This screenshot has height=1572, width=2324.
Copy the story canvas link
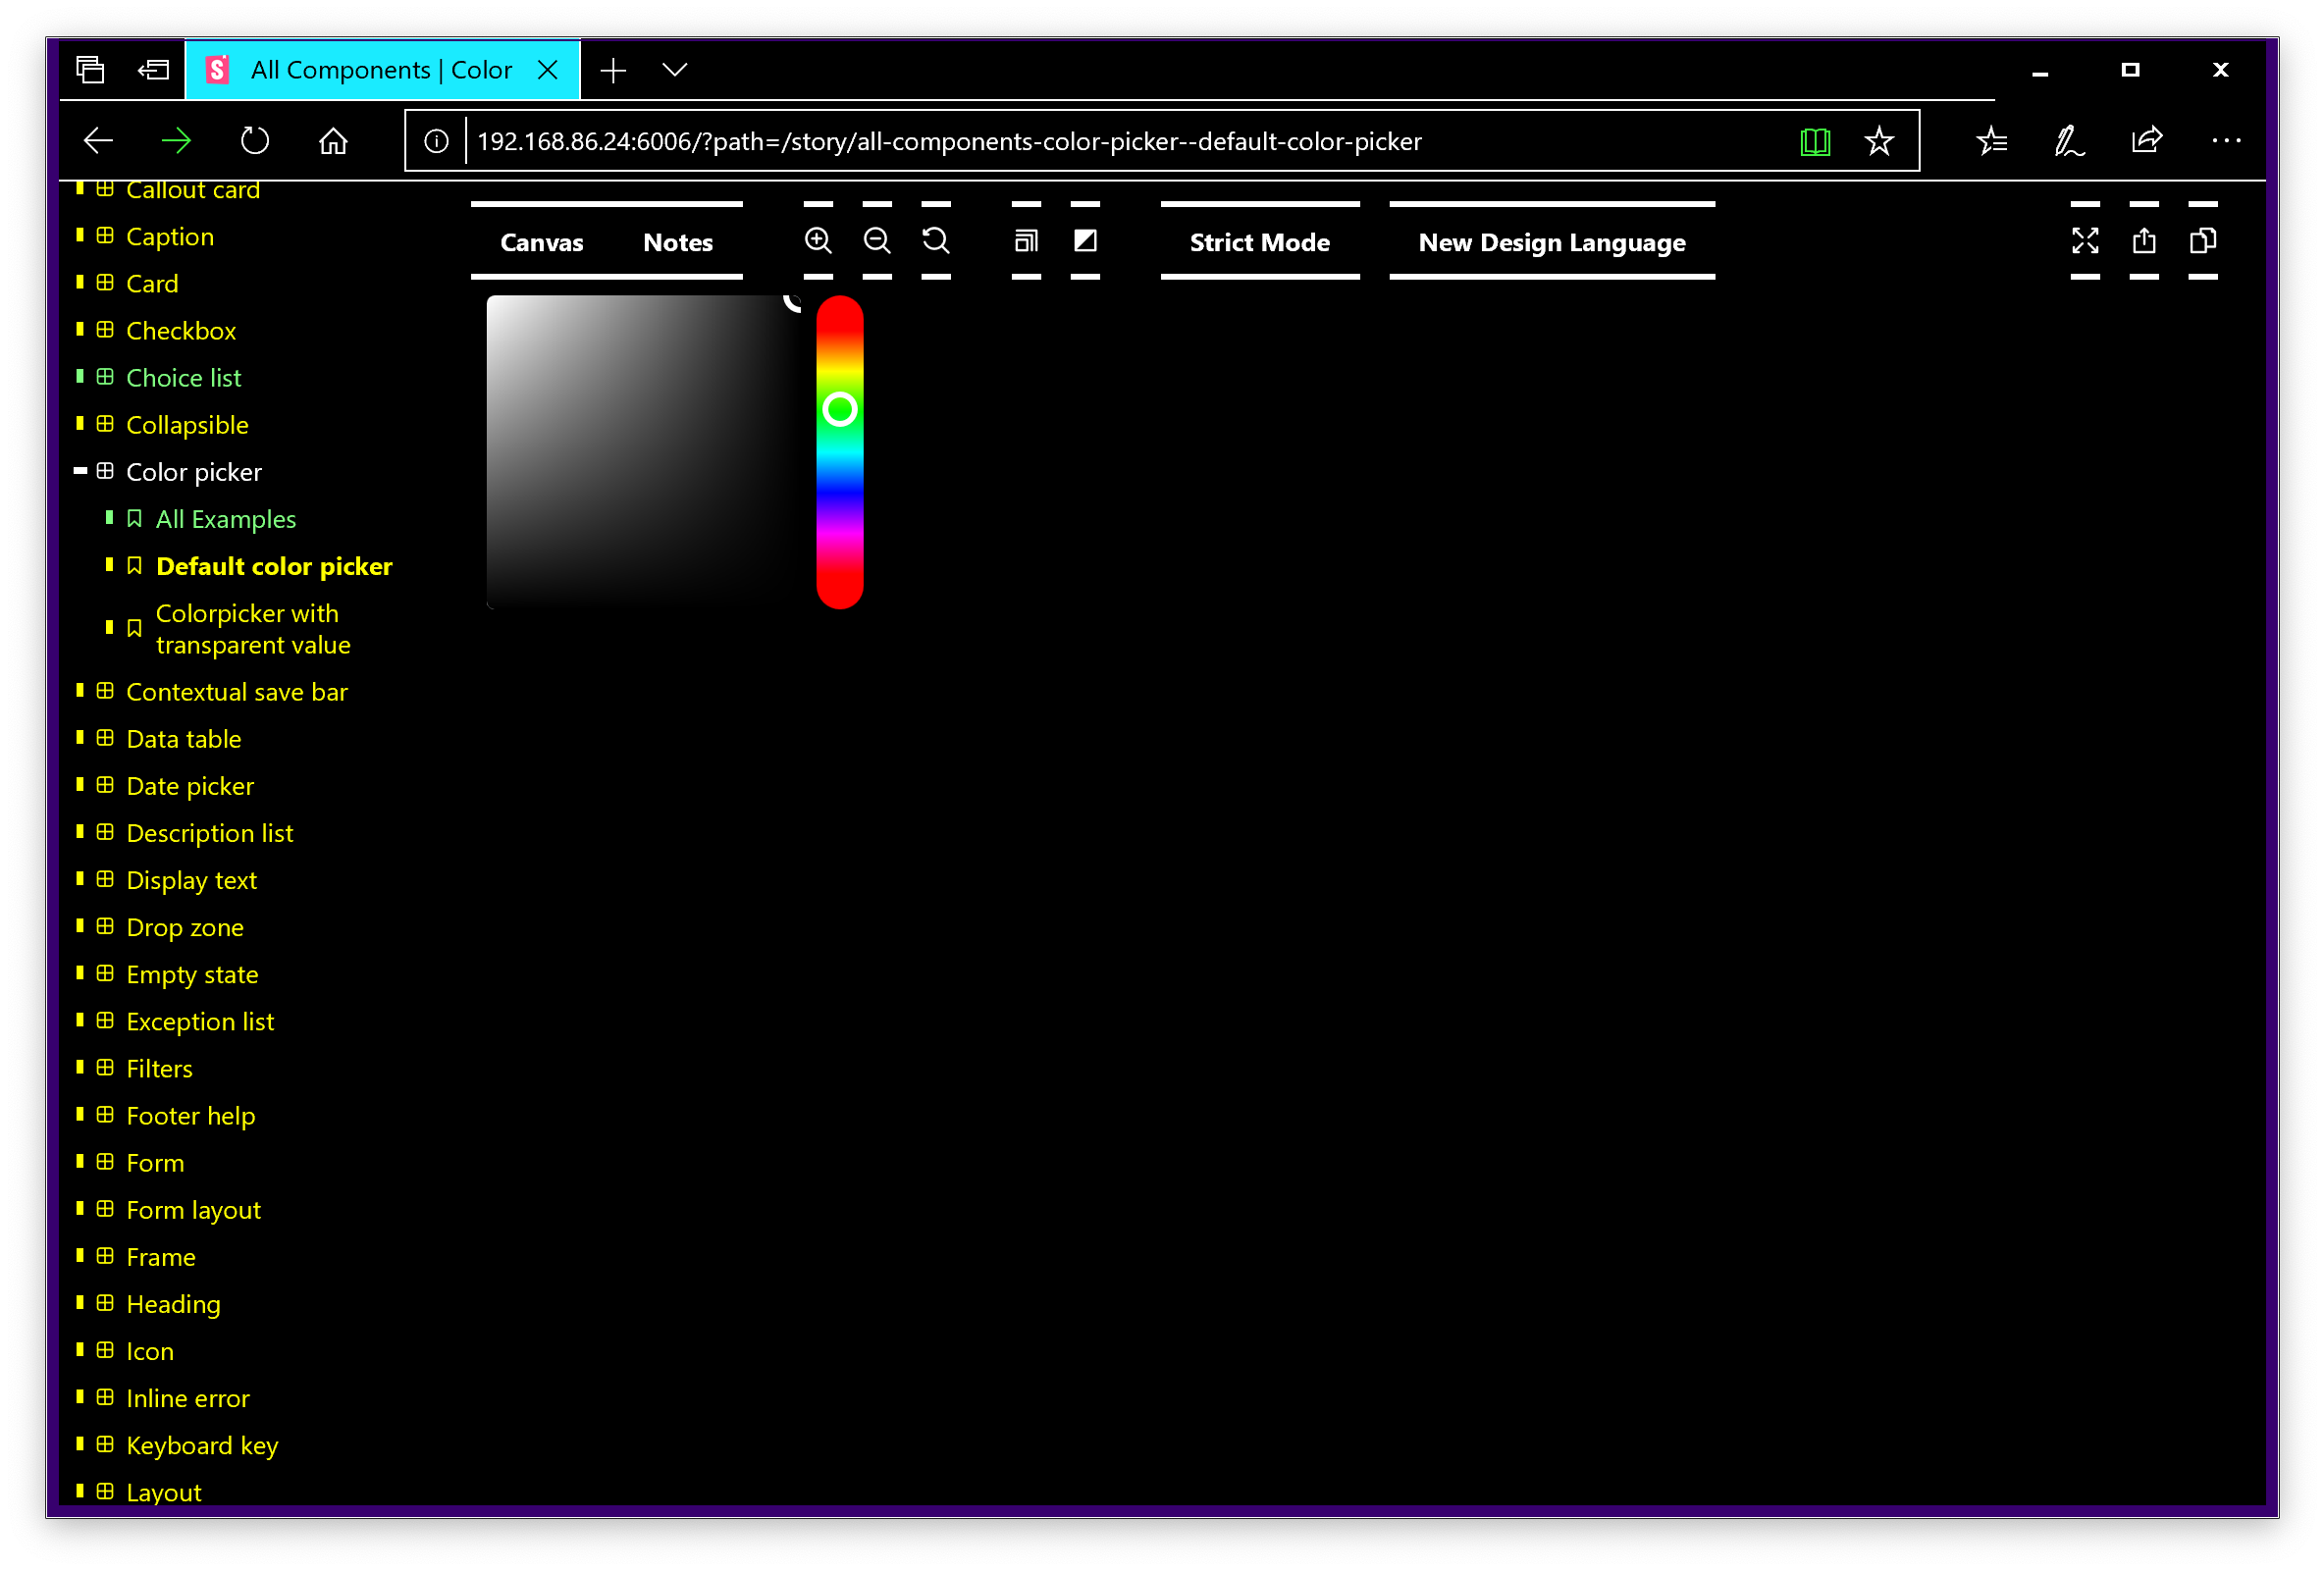click(x=2203, y=240)
